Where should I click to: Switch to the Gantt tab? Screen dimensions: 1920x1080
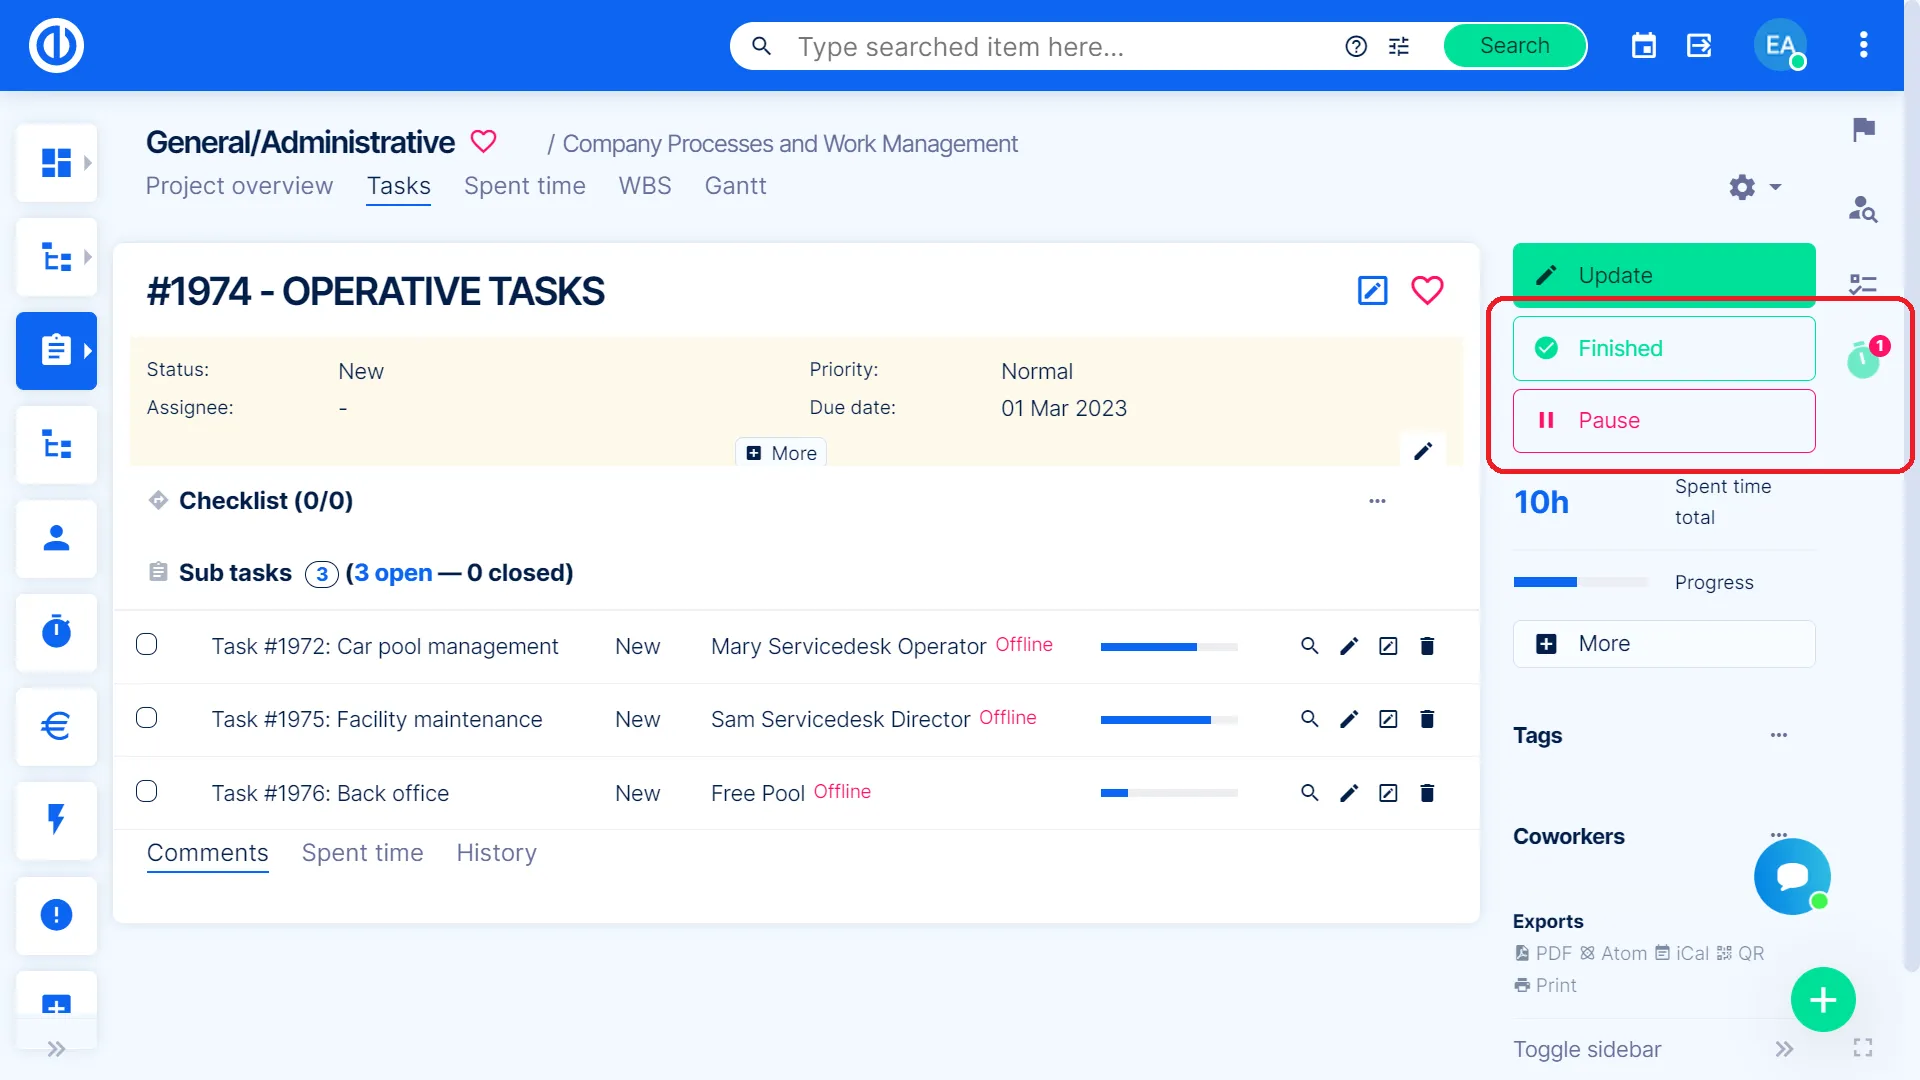point(735,186)
